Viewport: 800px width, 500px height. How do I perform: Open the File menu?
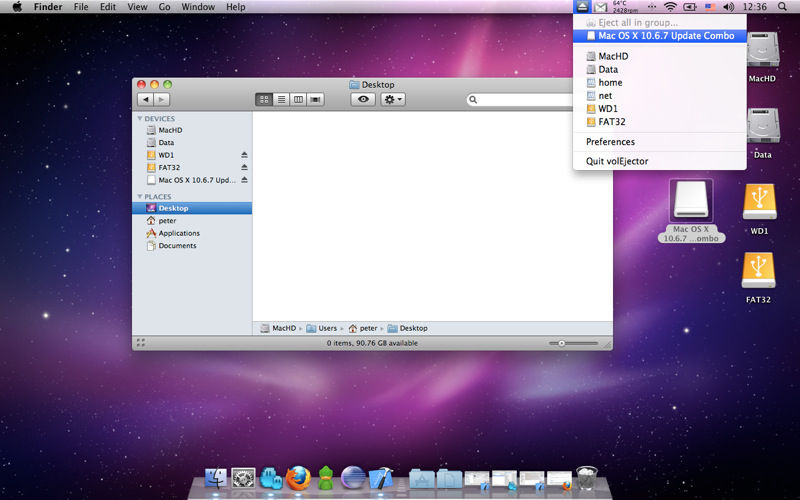(81, 7)
